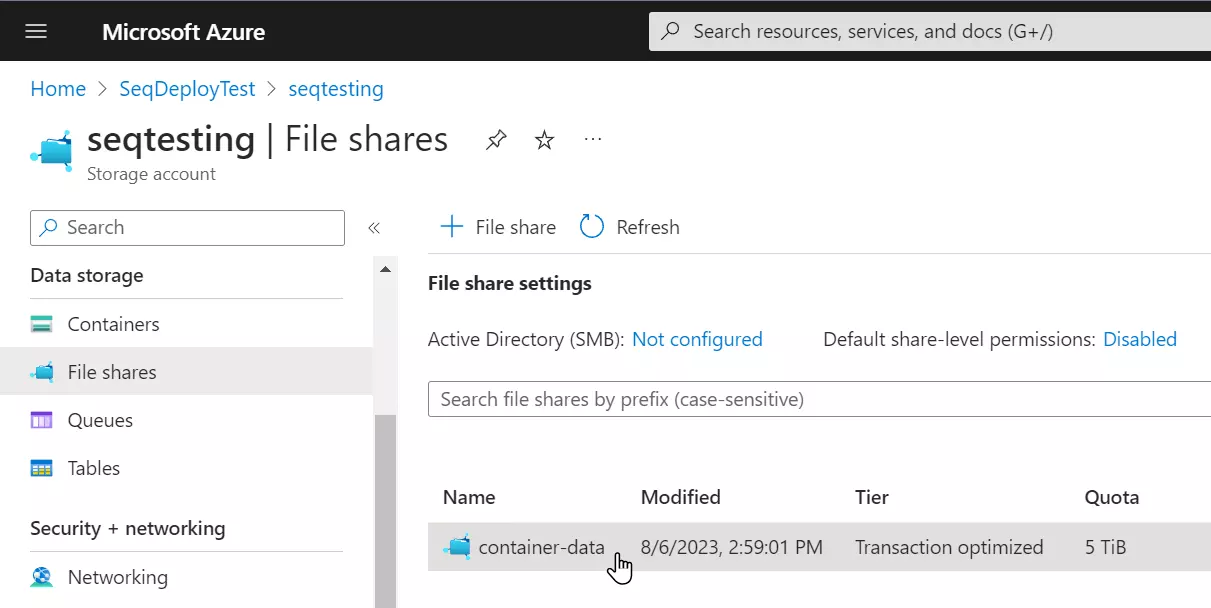Click the sidebar scrollbar thumb

[x=385, y=510]
